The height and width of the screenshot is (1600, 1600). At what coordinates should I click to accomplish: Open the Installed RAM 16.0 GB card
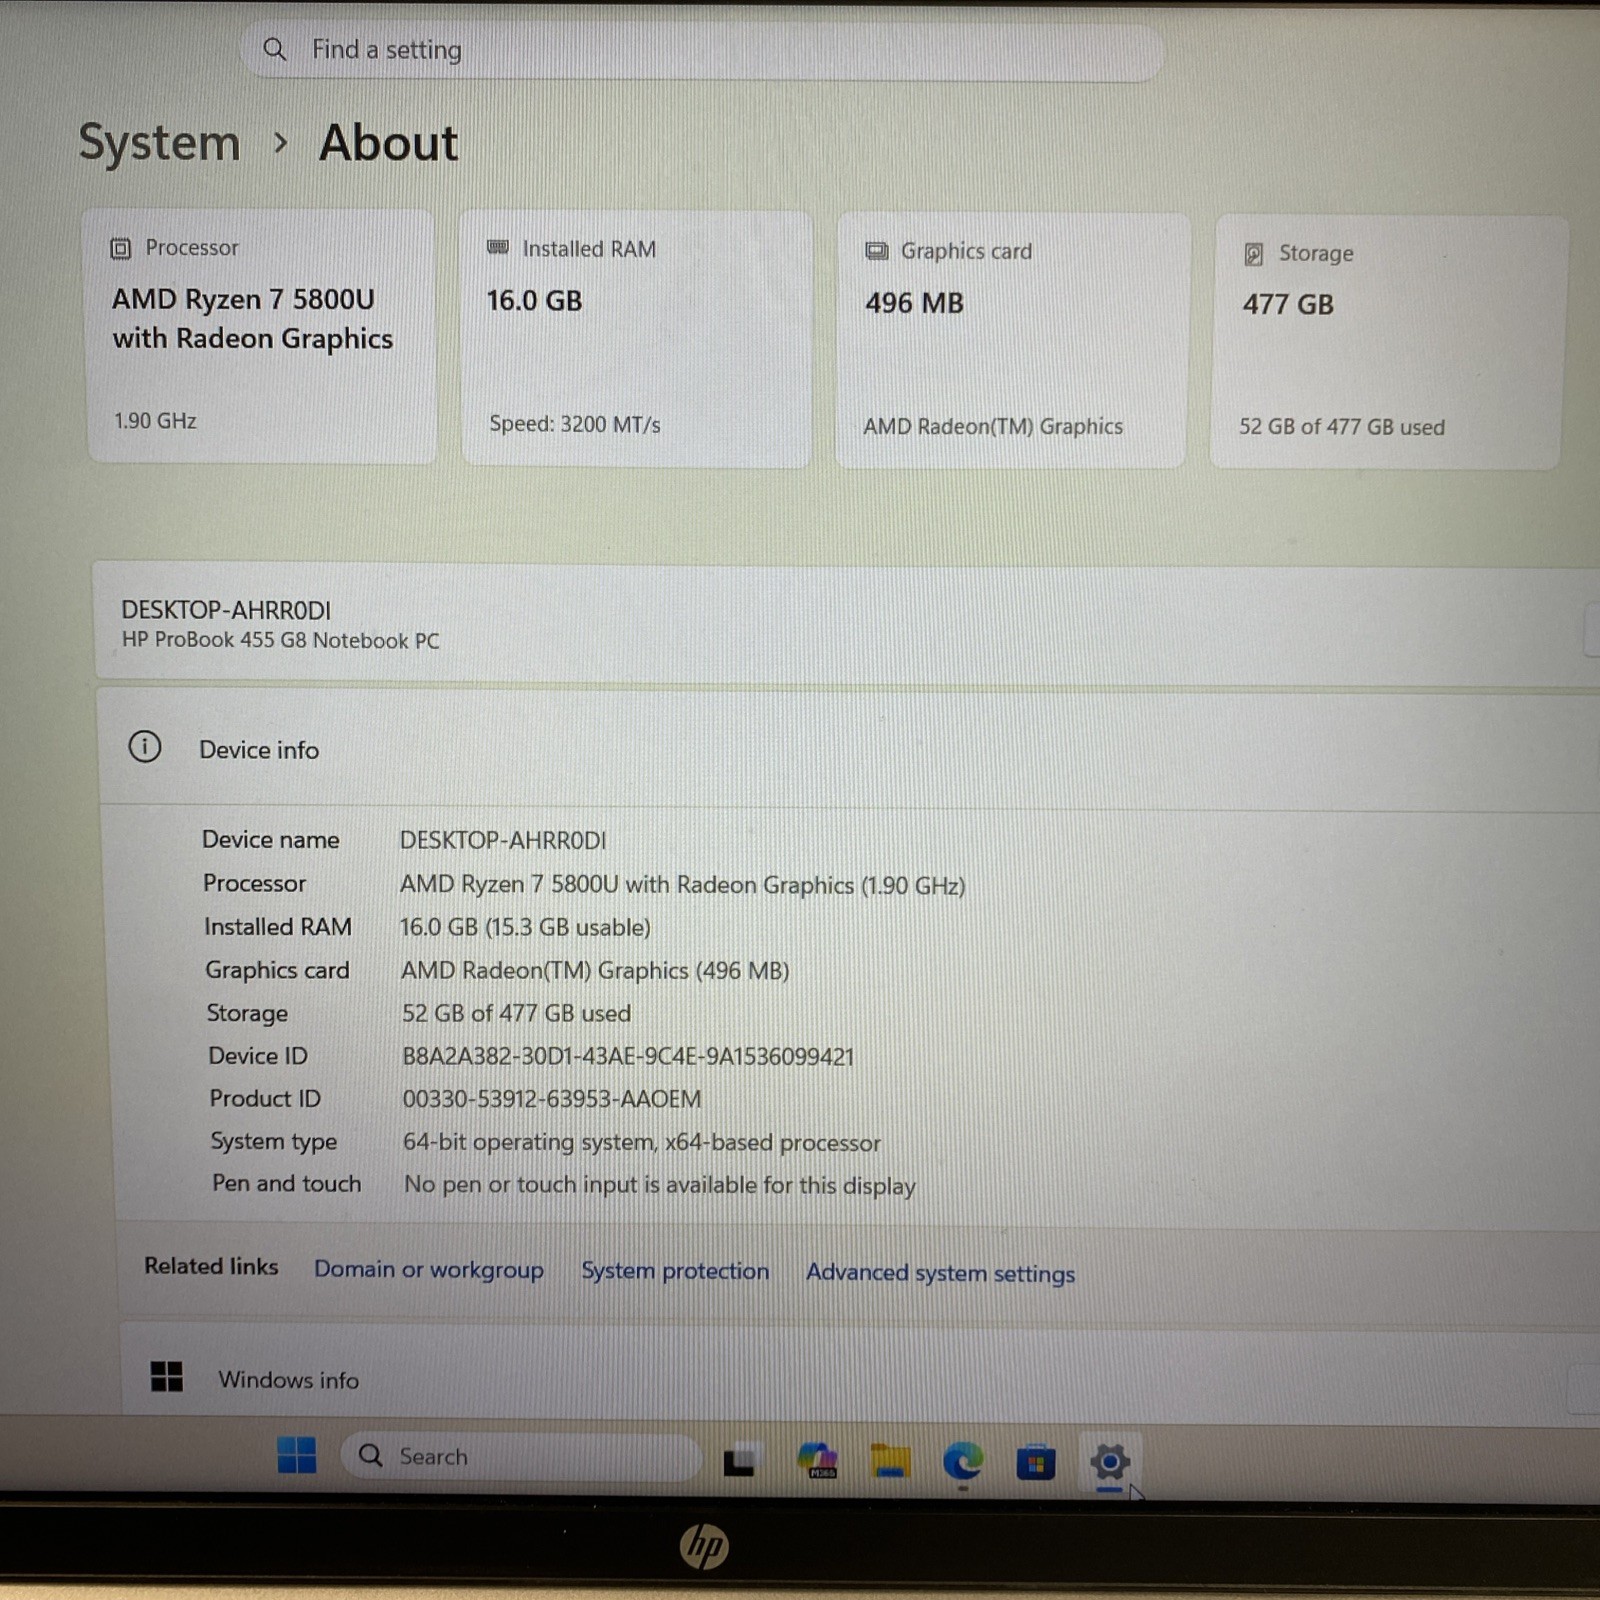point(636,338)
